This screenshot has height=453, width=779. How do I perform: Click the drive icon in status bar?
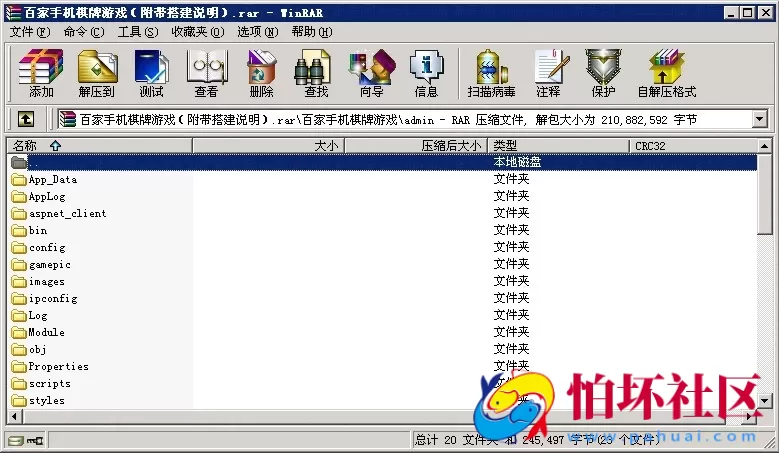pos(16,440)
